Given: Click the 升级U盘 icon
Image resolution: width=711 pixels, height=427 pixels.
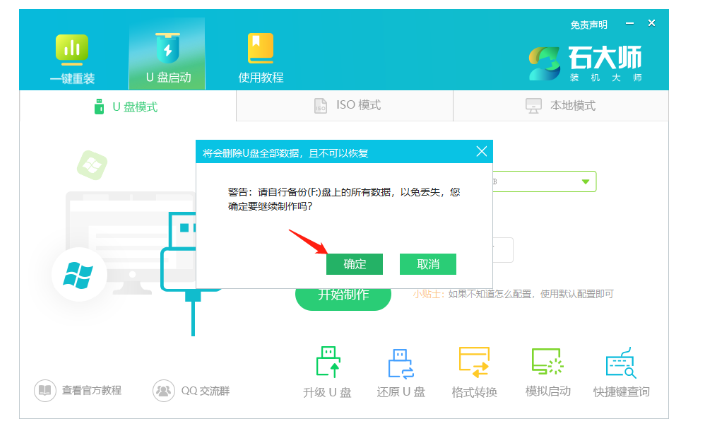Looking at the screenshot, I should (327, 362).
